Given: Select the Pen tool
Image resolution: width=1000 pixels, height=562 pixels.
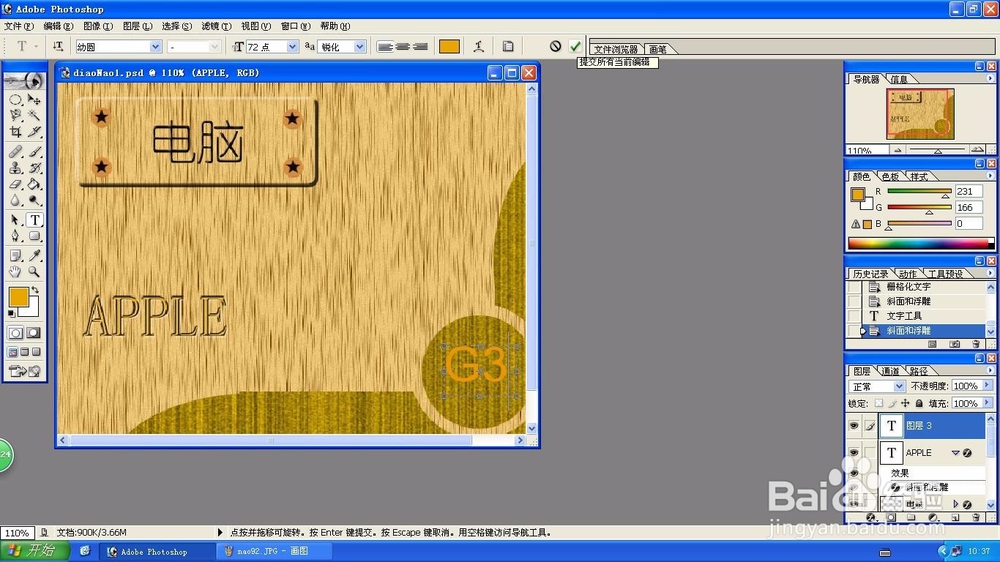Looking at the screenshot, I should pyautogui.click(x=15, y=236).
